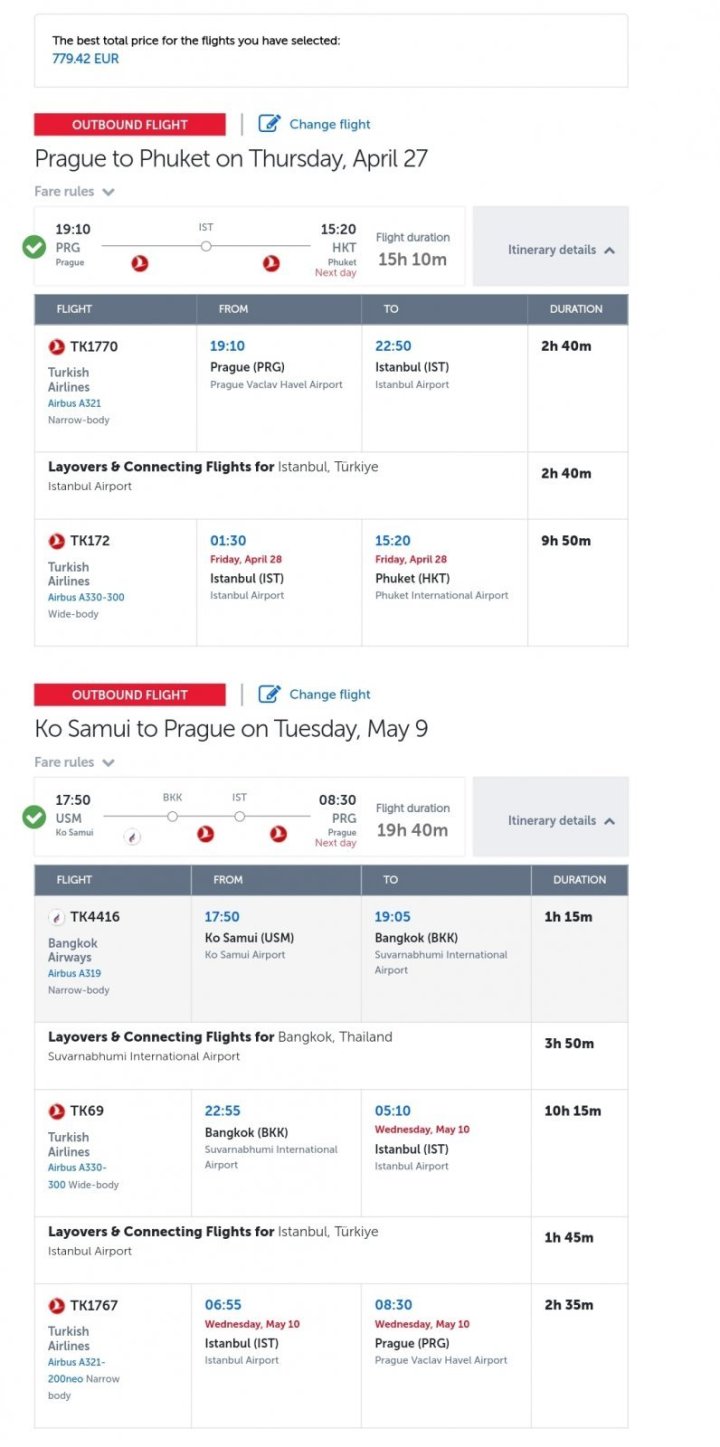
Task: Click the BKK stopover marker on Ko Samui route line
Action: click(x=172, y=817)
